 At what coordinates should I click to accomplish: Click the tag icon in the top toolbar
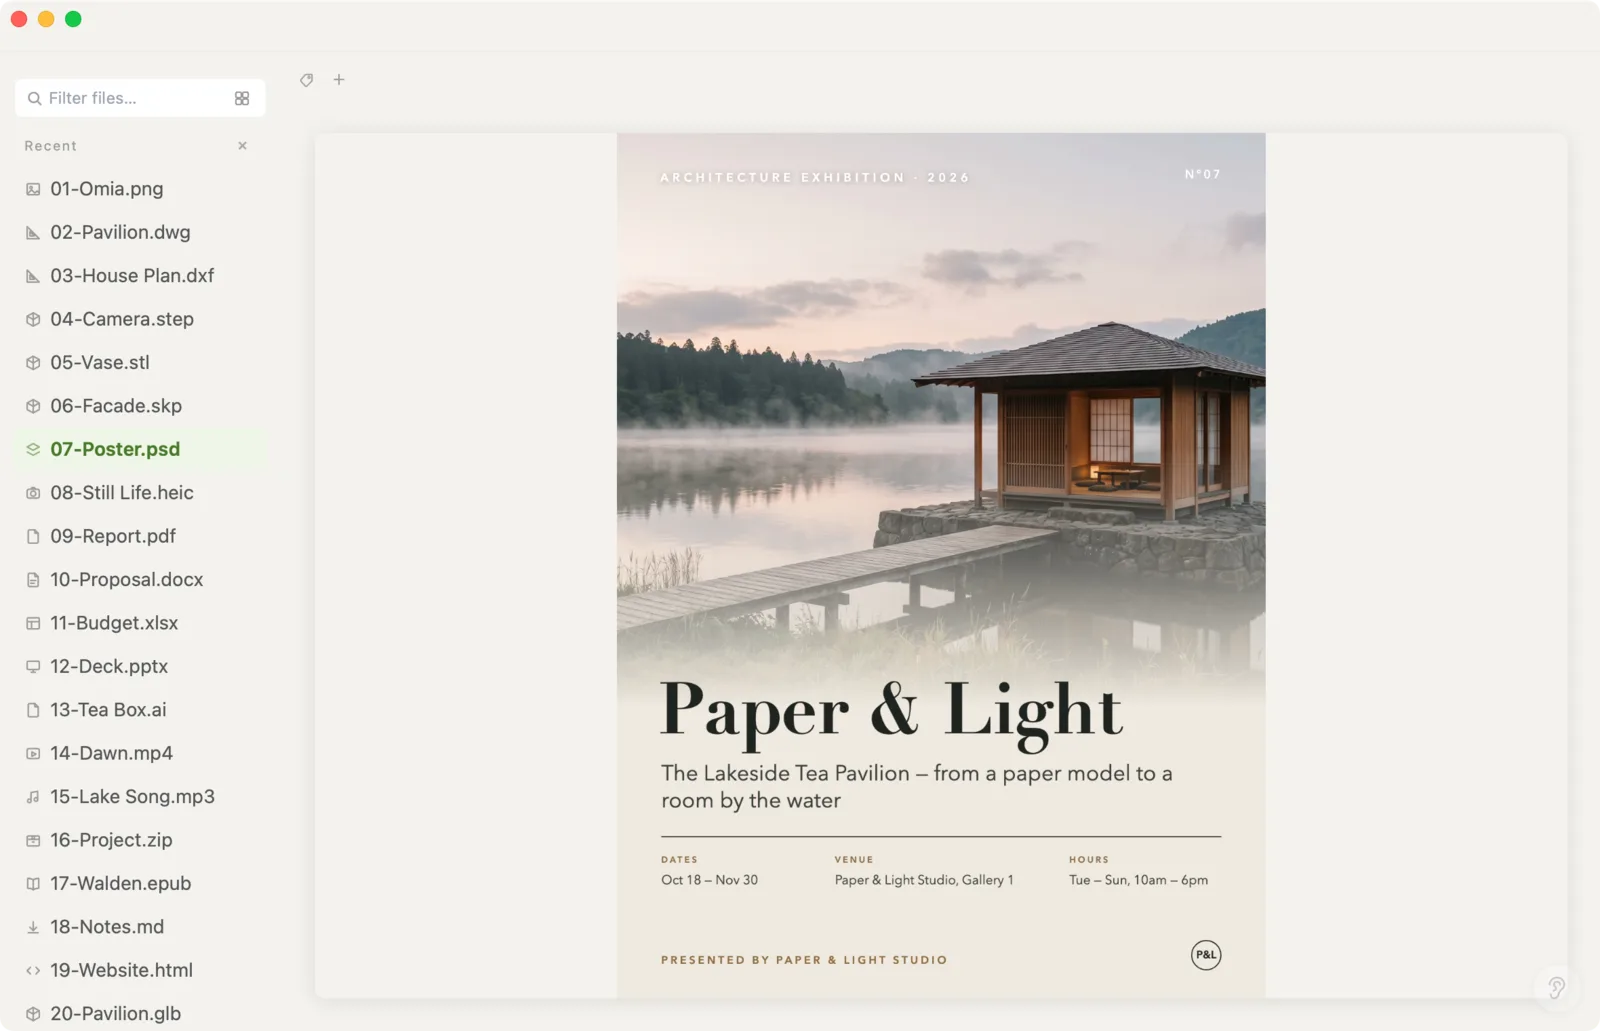(307, 80)
